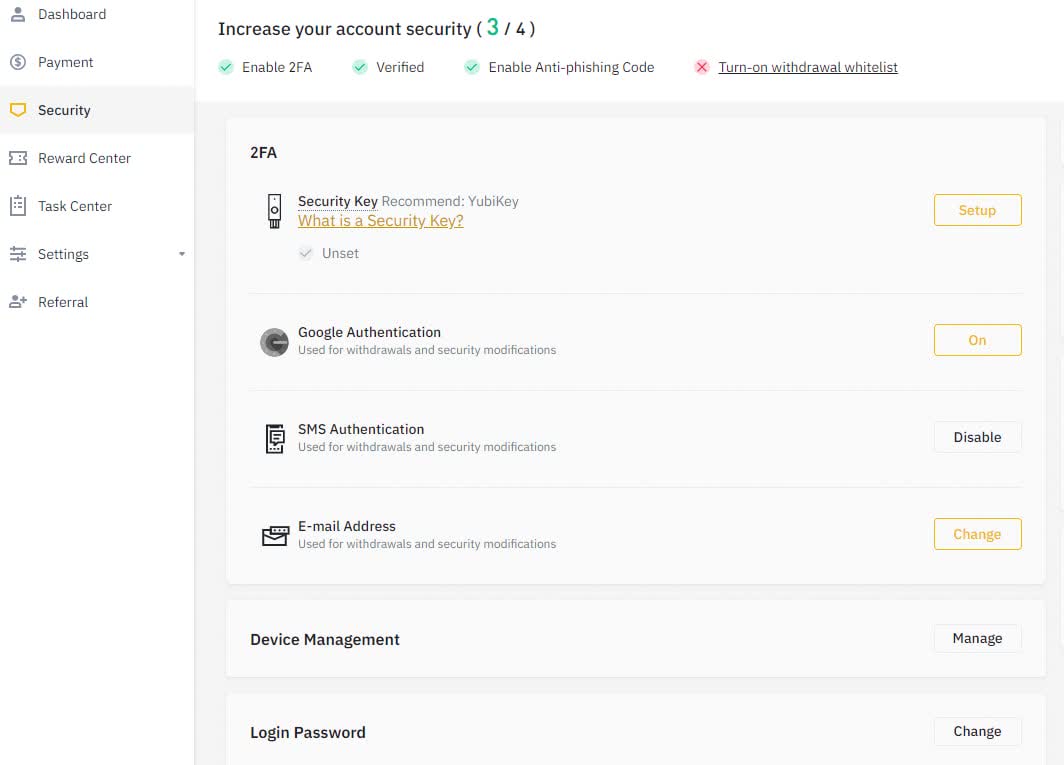Screen dimensions: 1064x765
Task: Expand the Settings dropdown arrow
Action: (182, 254)
